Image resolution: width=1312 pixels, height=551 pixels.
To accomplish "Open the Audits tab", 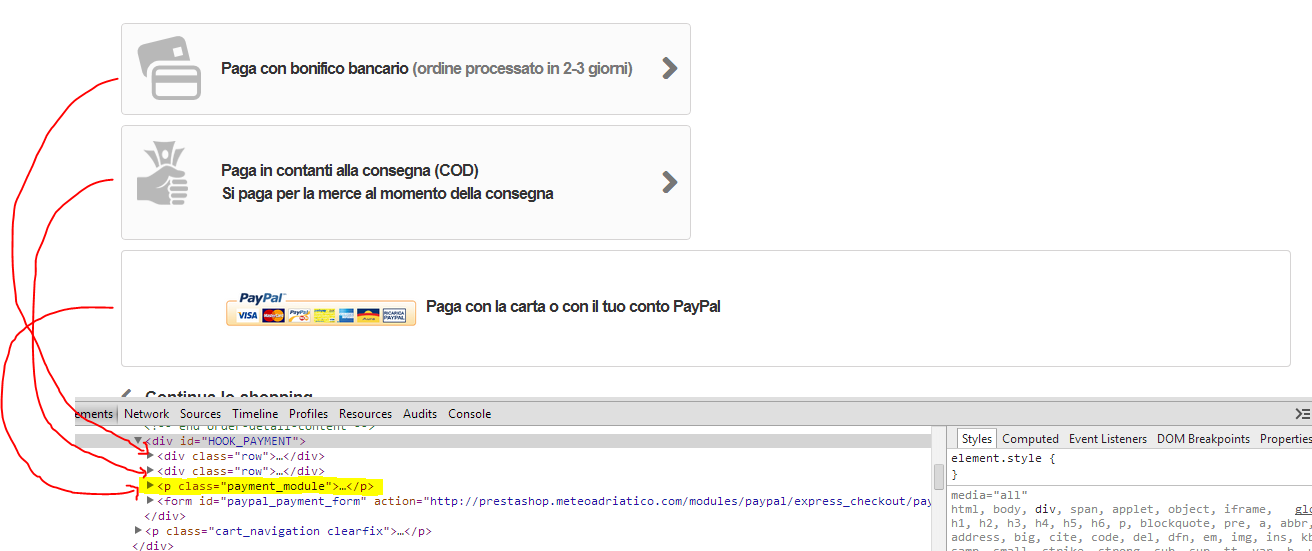I will (420, 414).
